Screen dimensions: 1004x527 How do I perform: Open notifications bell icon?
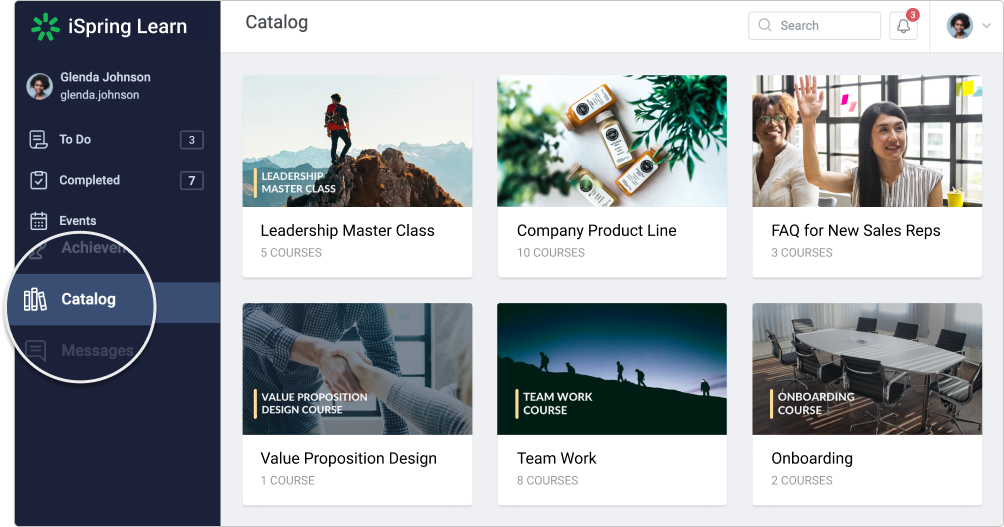point(903,26)
